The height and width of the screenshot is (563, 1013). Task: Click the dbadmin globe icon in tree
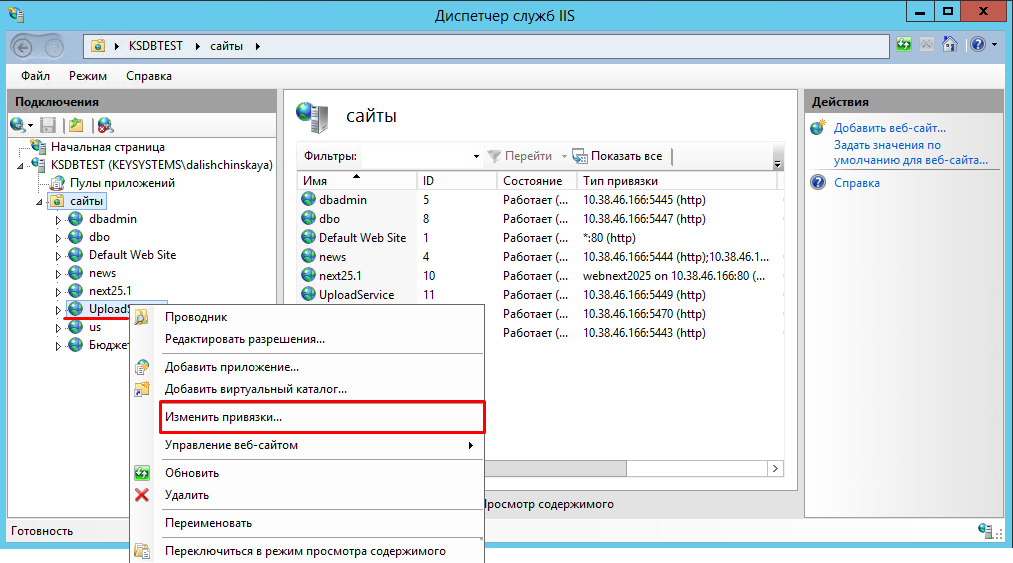(x=76, y=218)
